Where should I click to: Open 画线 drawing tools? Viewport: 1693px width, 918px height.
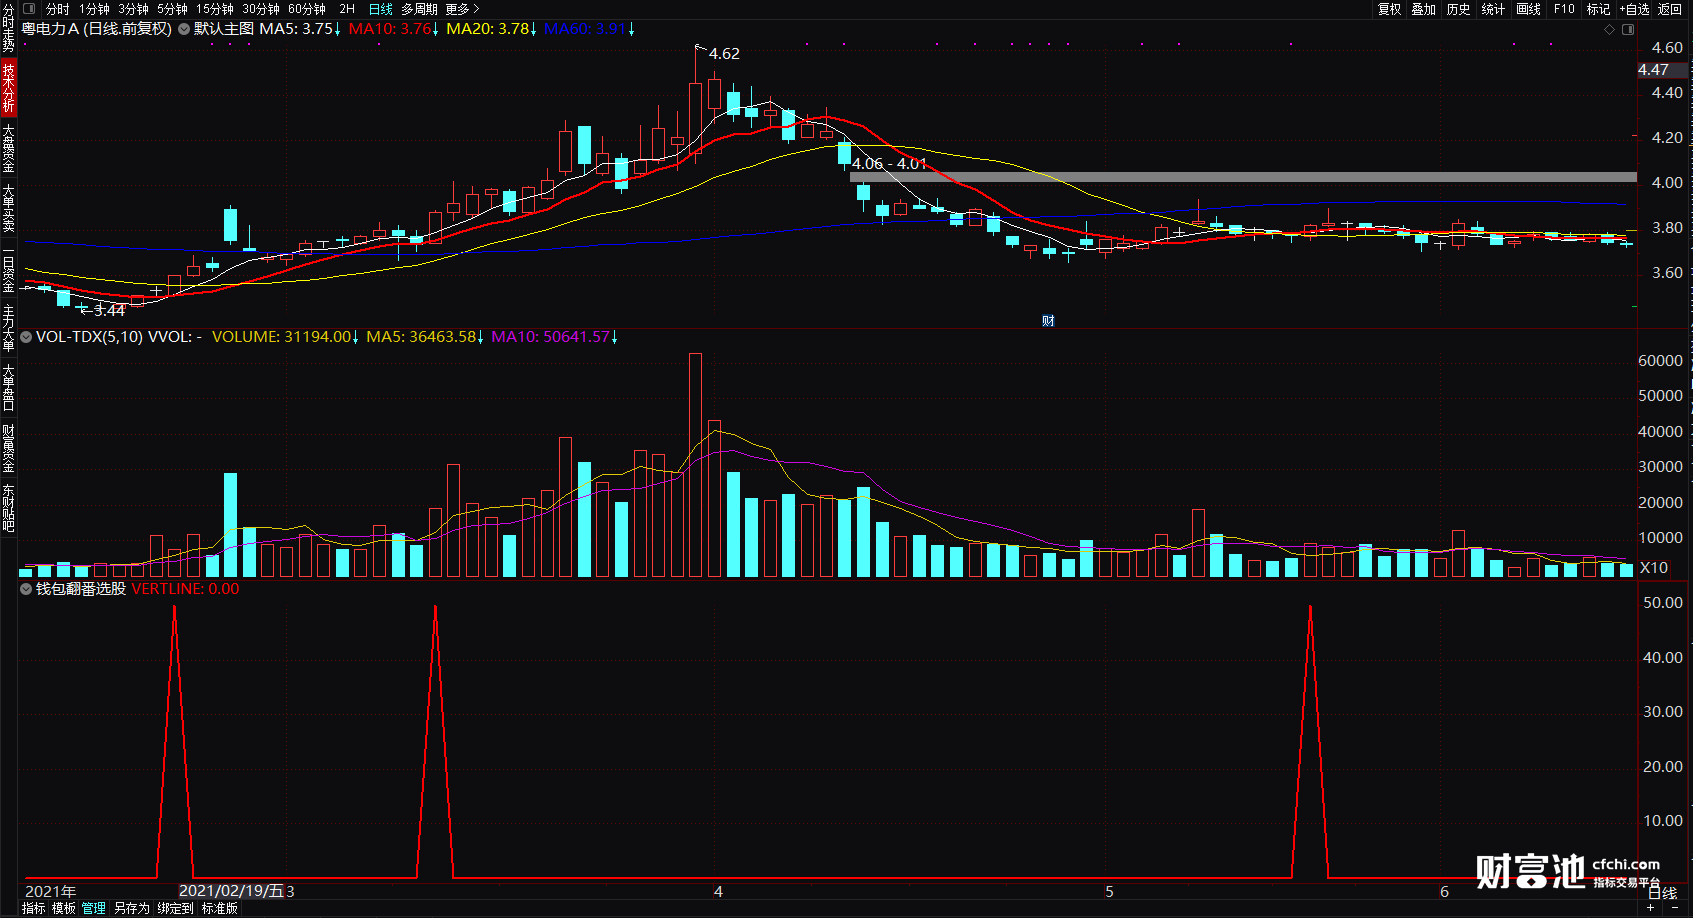tap(1528, 9)
